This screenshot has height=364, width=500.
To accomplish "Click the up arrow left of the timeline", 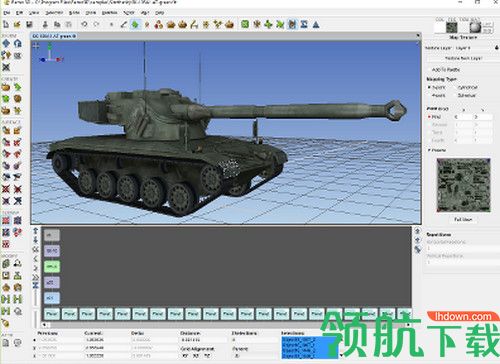I will point(36,230).
